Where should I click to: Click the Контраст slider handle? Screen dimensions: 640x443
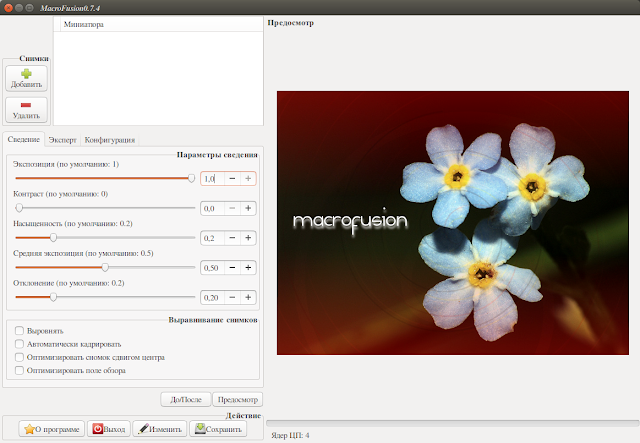pos(19,208)
